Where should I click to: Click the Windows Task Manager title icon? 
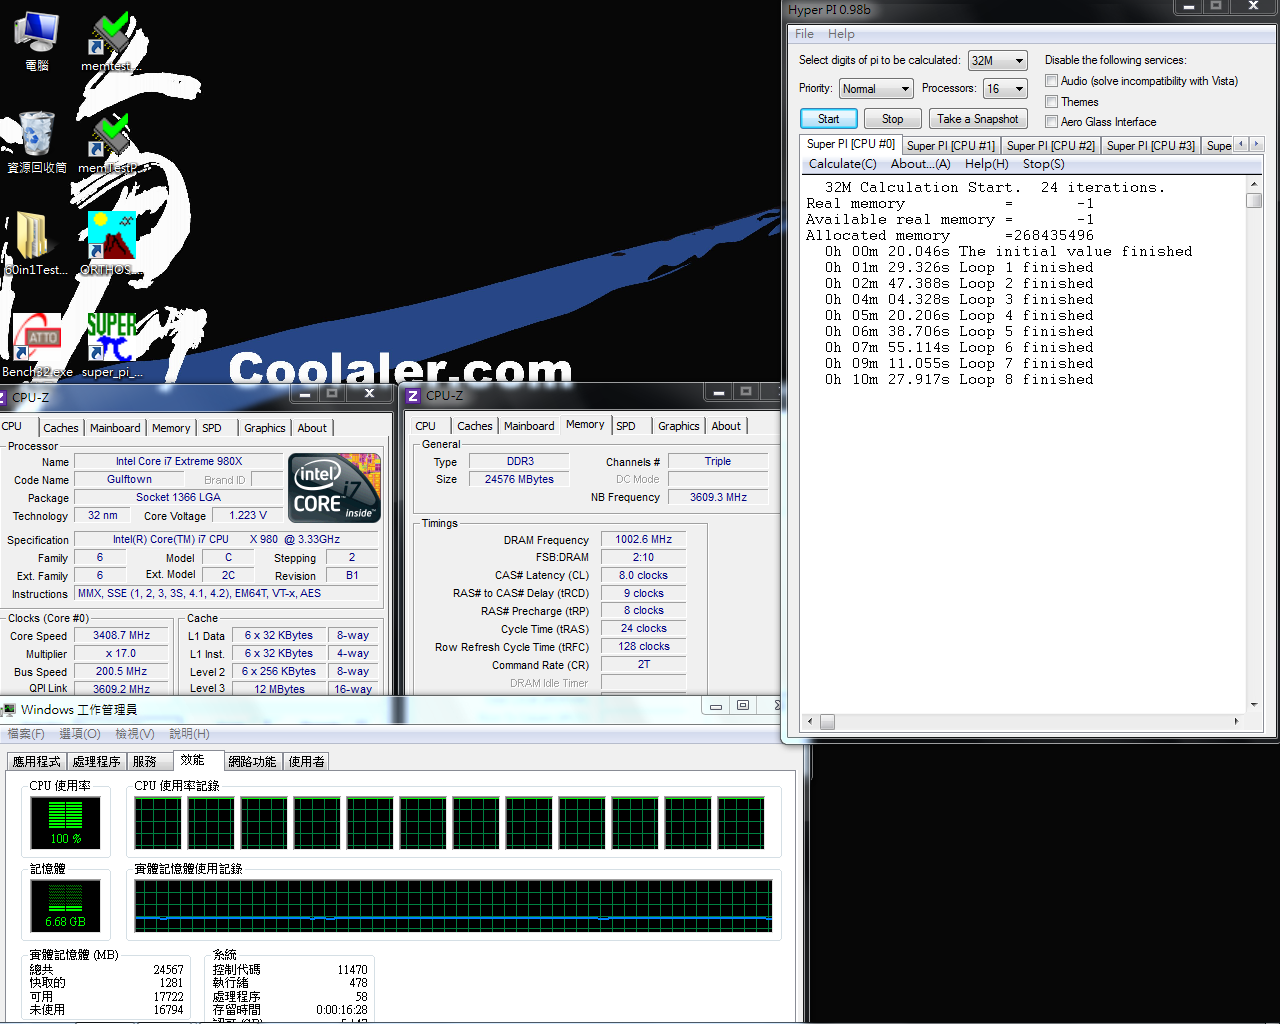pos(9,709)
